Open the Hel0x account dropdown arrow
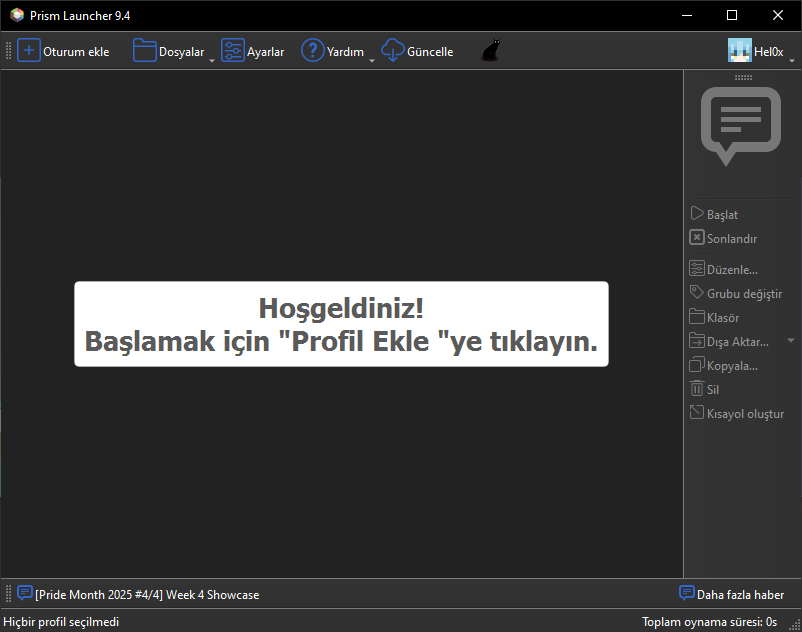 tap(792, 60)
